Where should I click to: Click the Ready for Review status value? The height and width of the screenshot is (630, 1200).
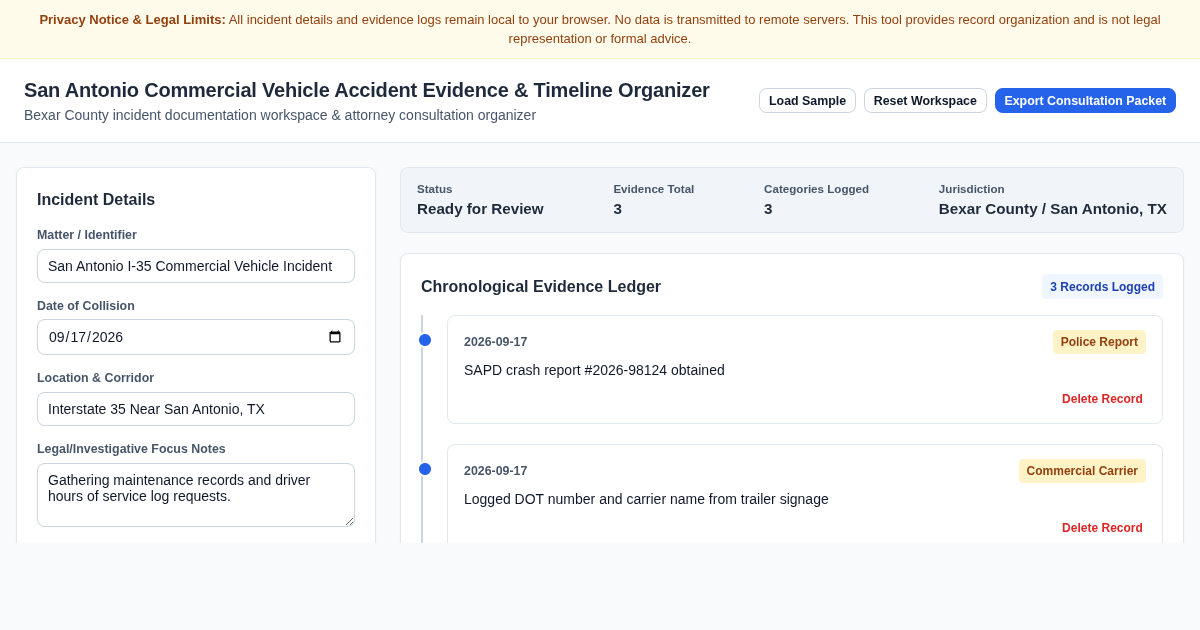480,209
